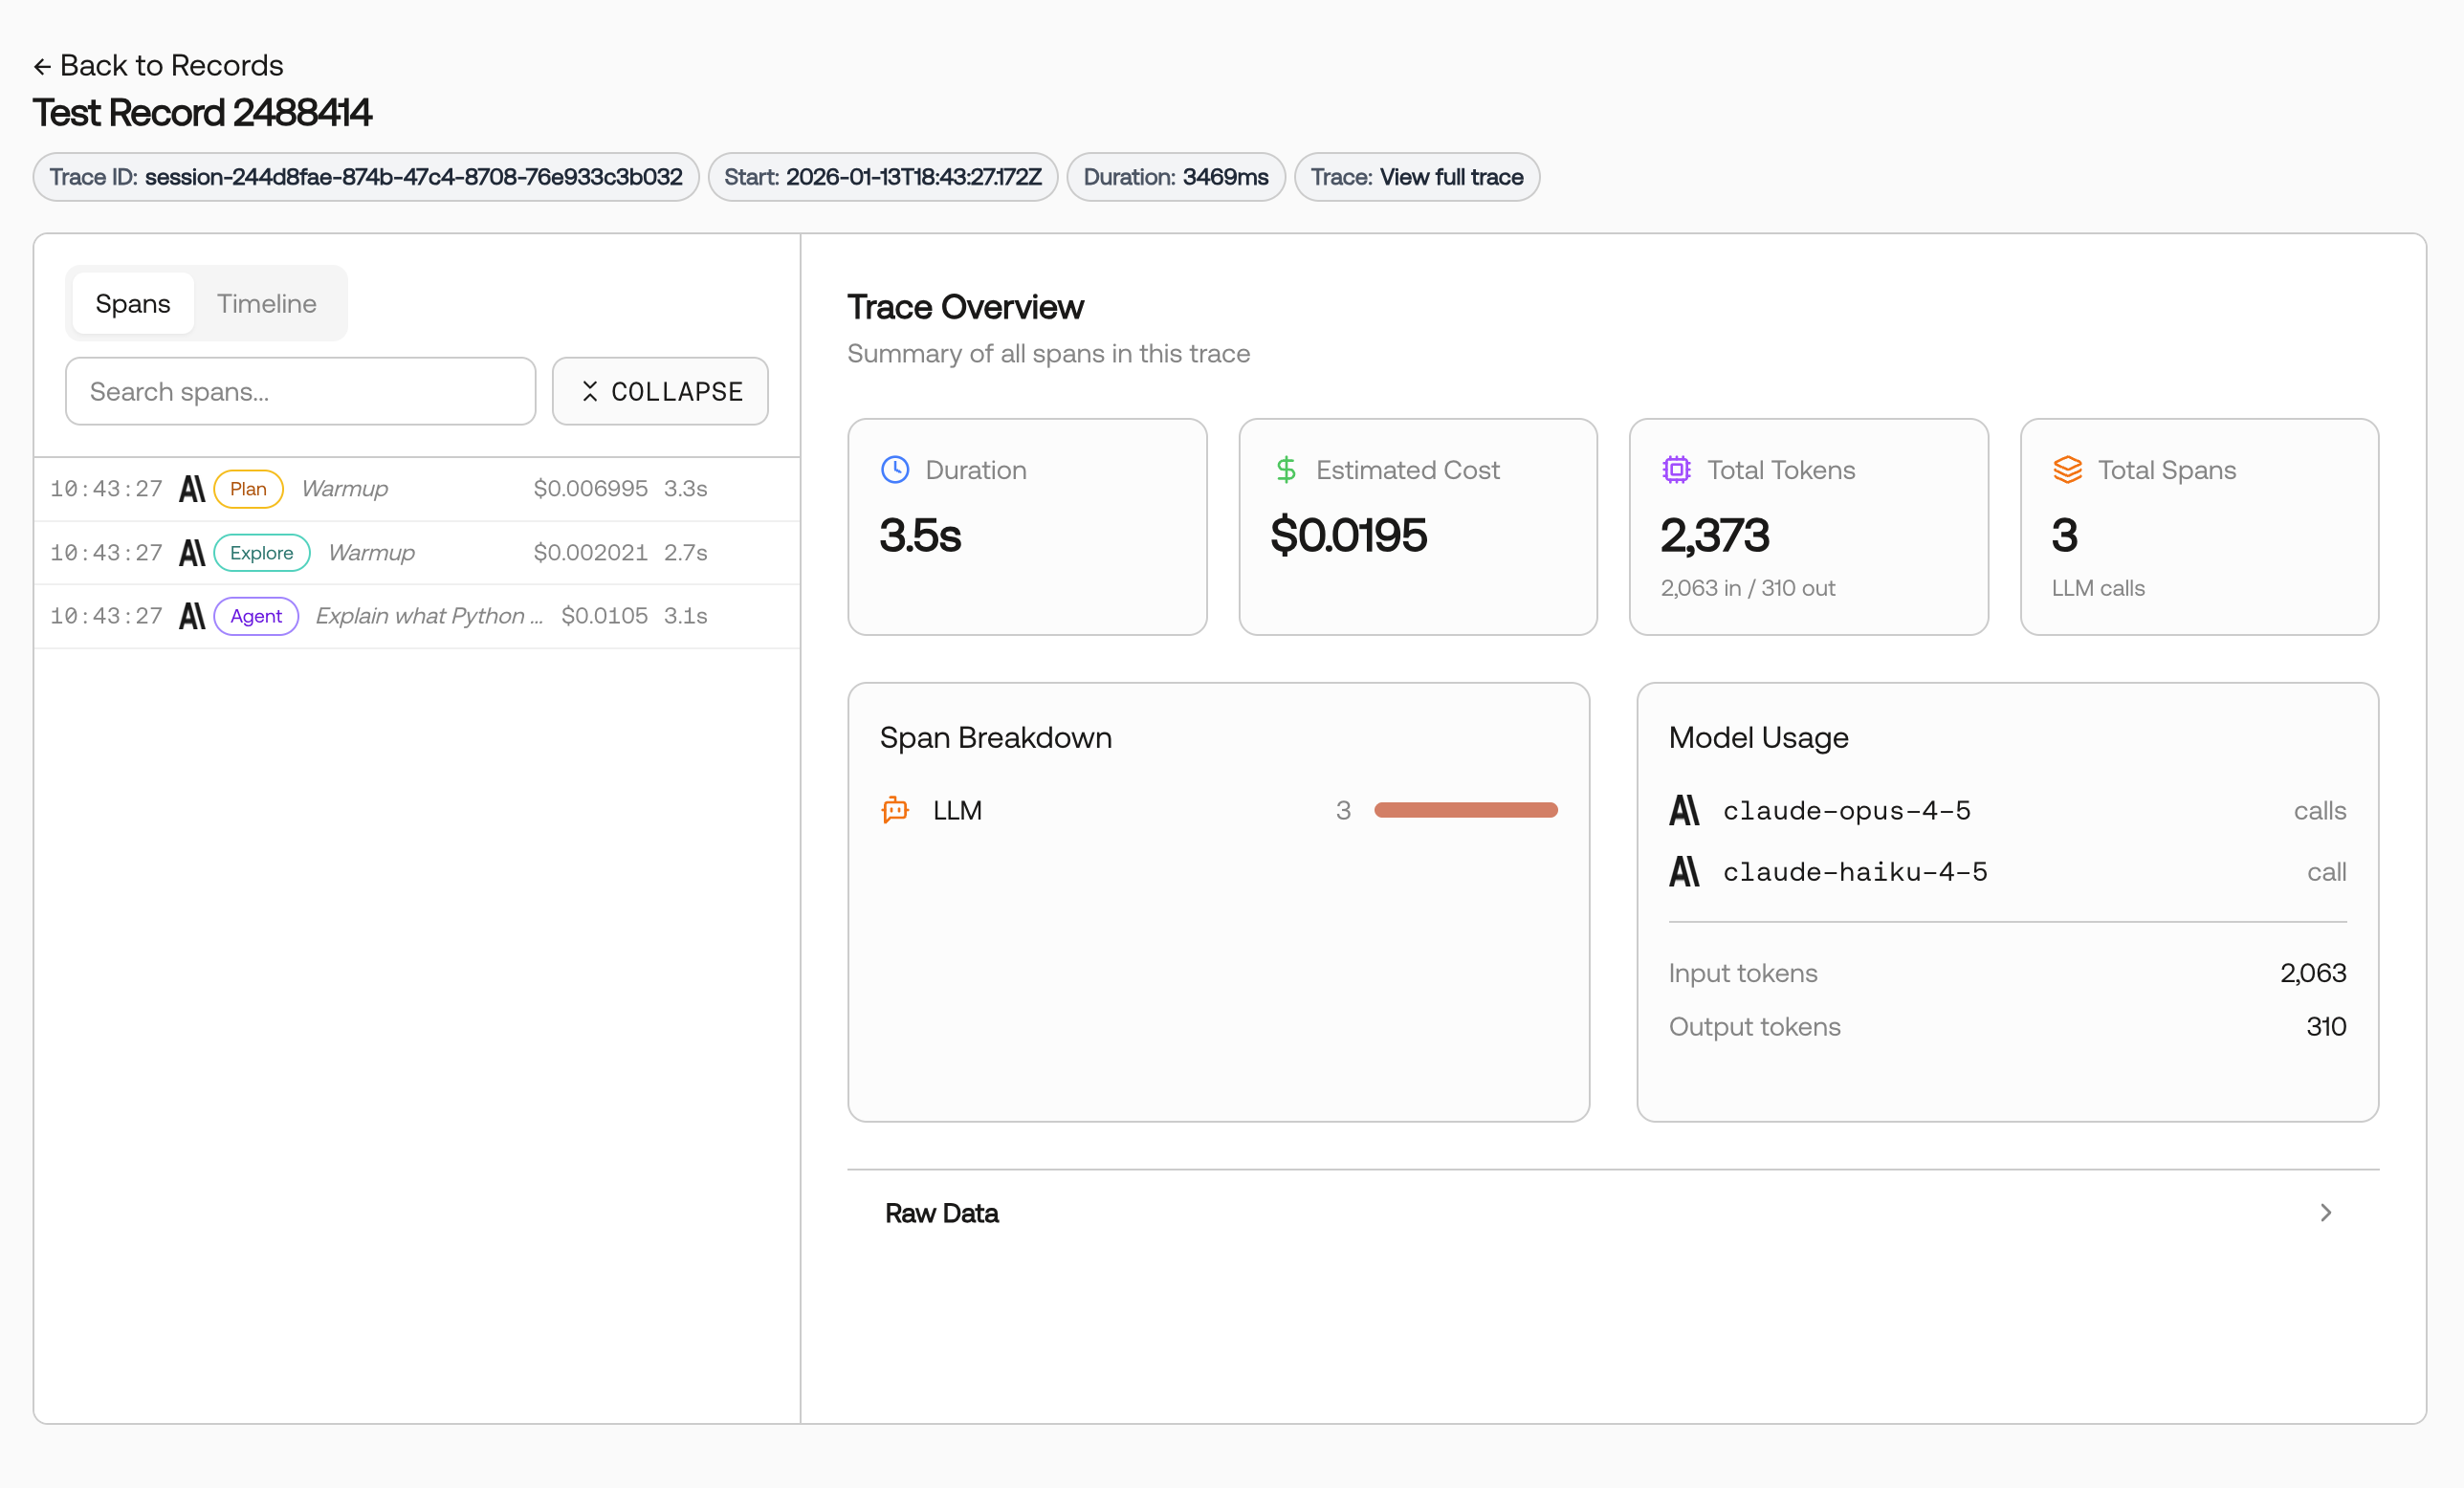
Task: Click the X icon in COLLAPSE button
Action: pyautogui.click(x=590, y=391)
